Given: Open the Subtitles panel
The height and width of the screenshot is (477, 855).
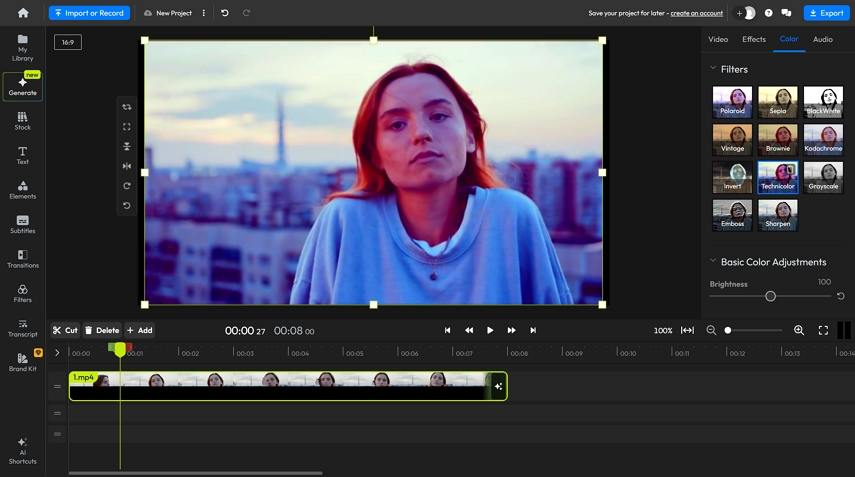Looking at the screenshot, I should coord(22,224).
